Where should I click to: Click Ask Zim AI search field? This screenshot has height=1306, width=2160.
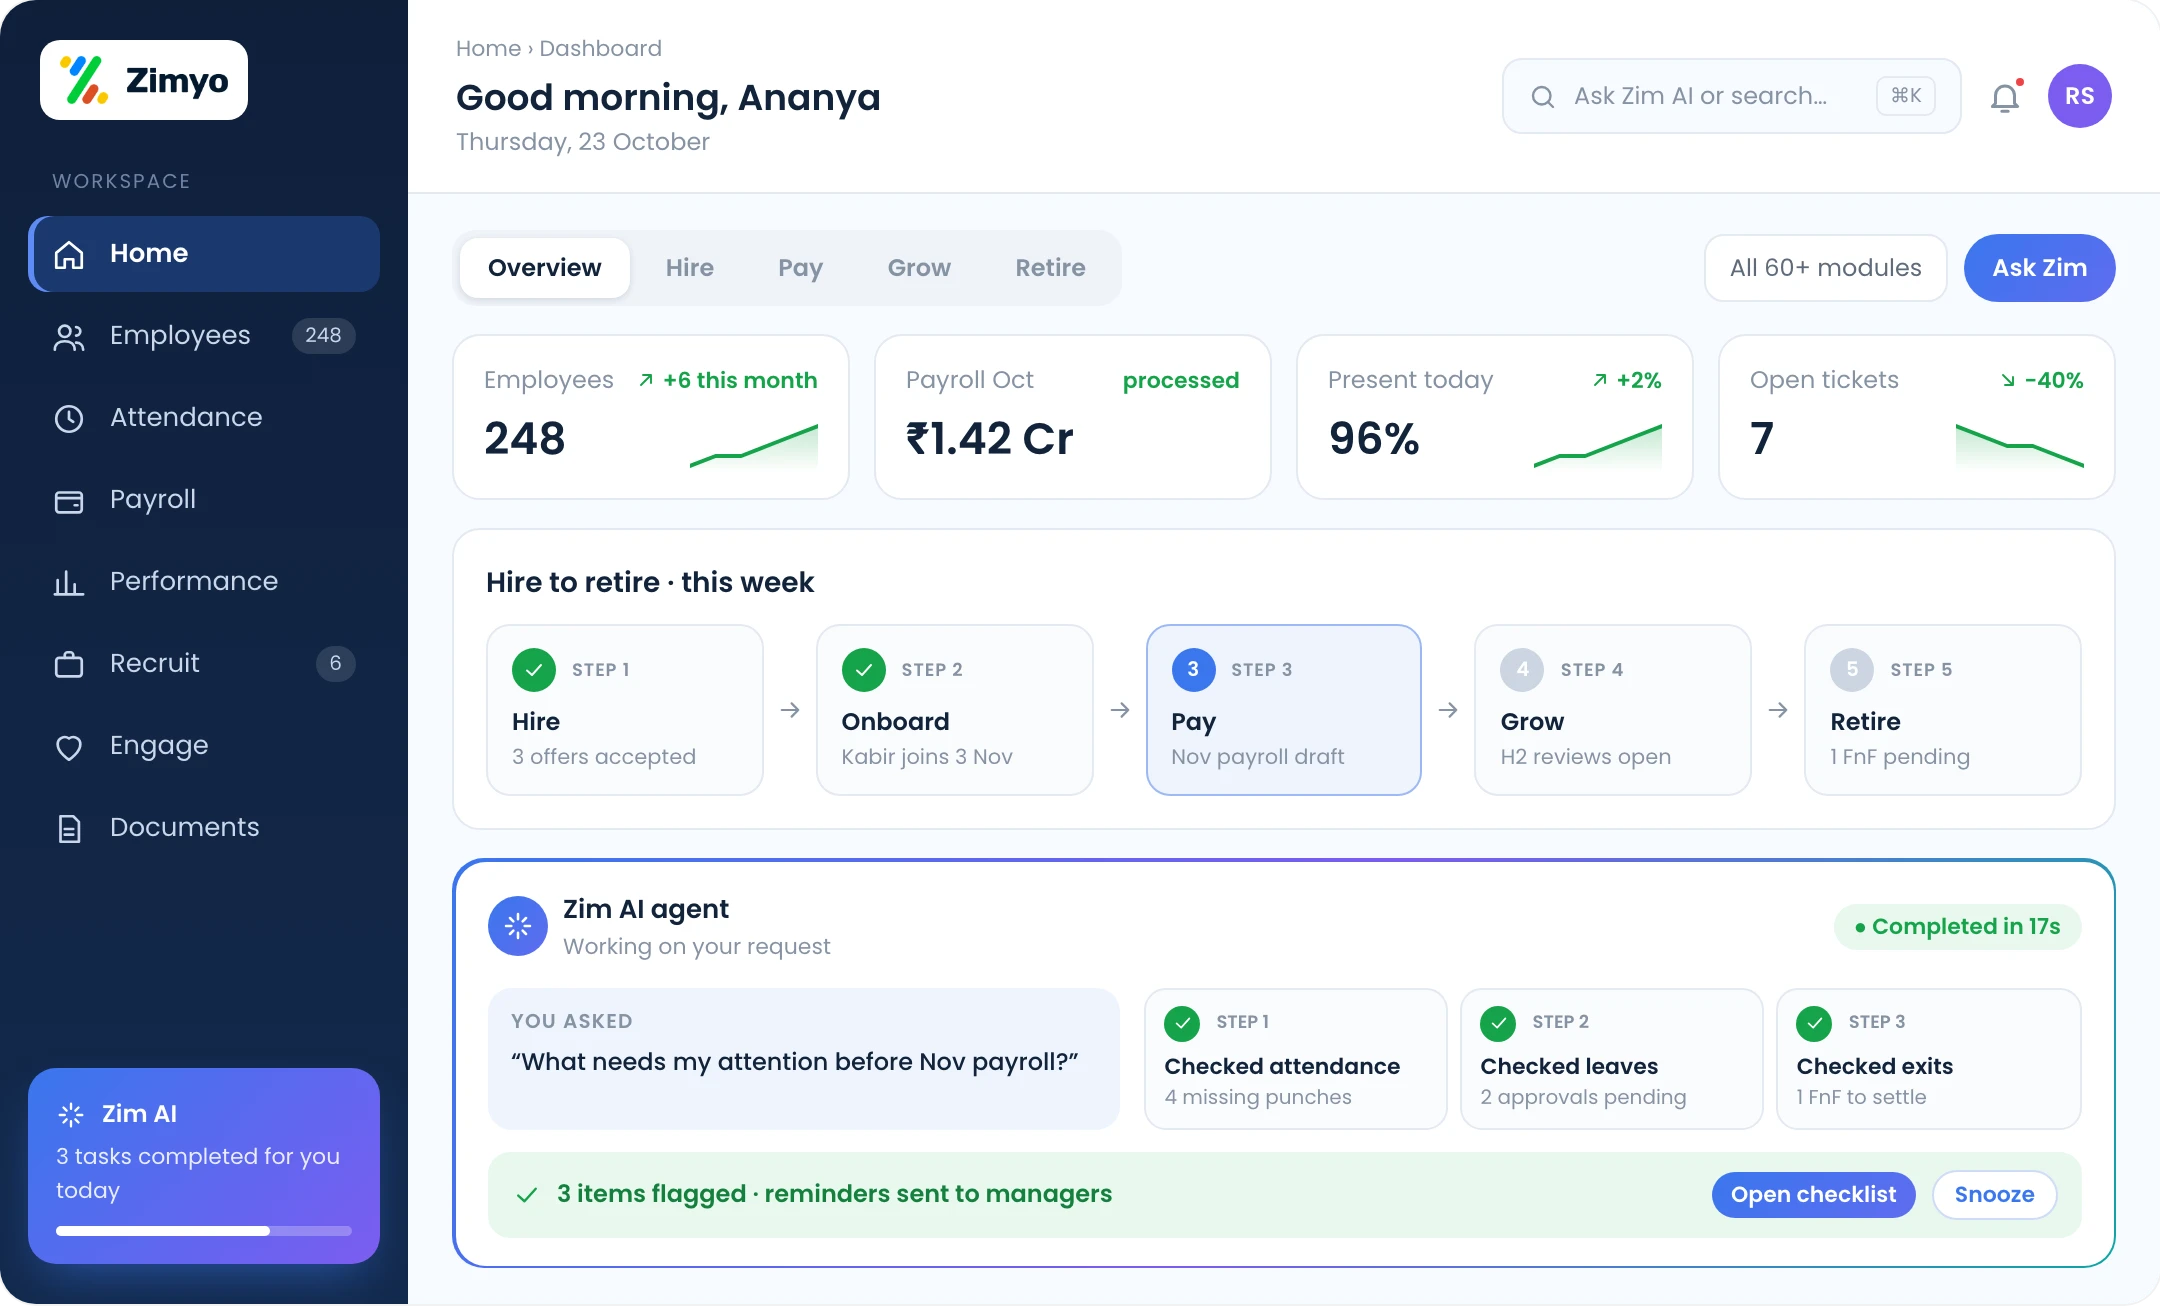pyautogui.click(x=1732, y=96)
